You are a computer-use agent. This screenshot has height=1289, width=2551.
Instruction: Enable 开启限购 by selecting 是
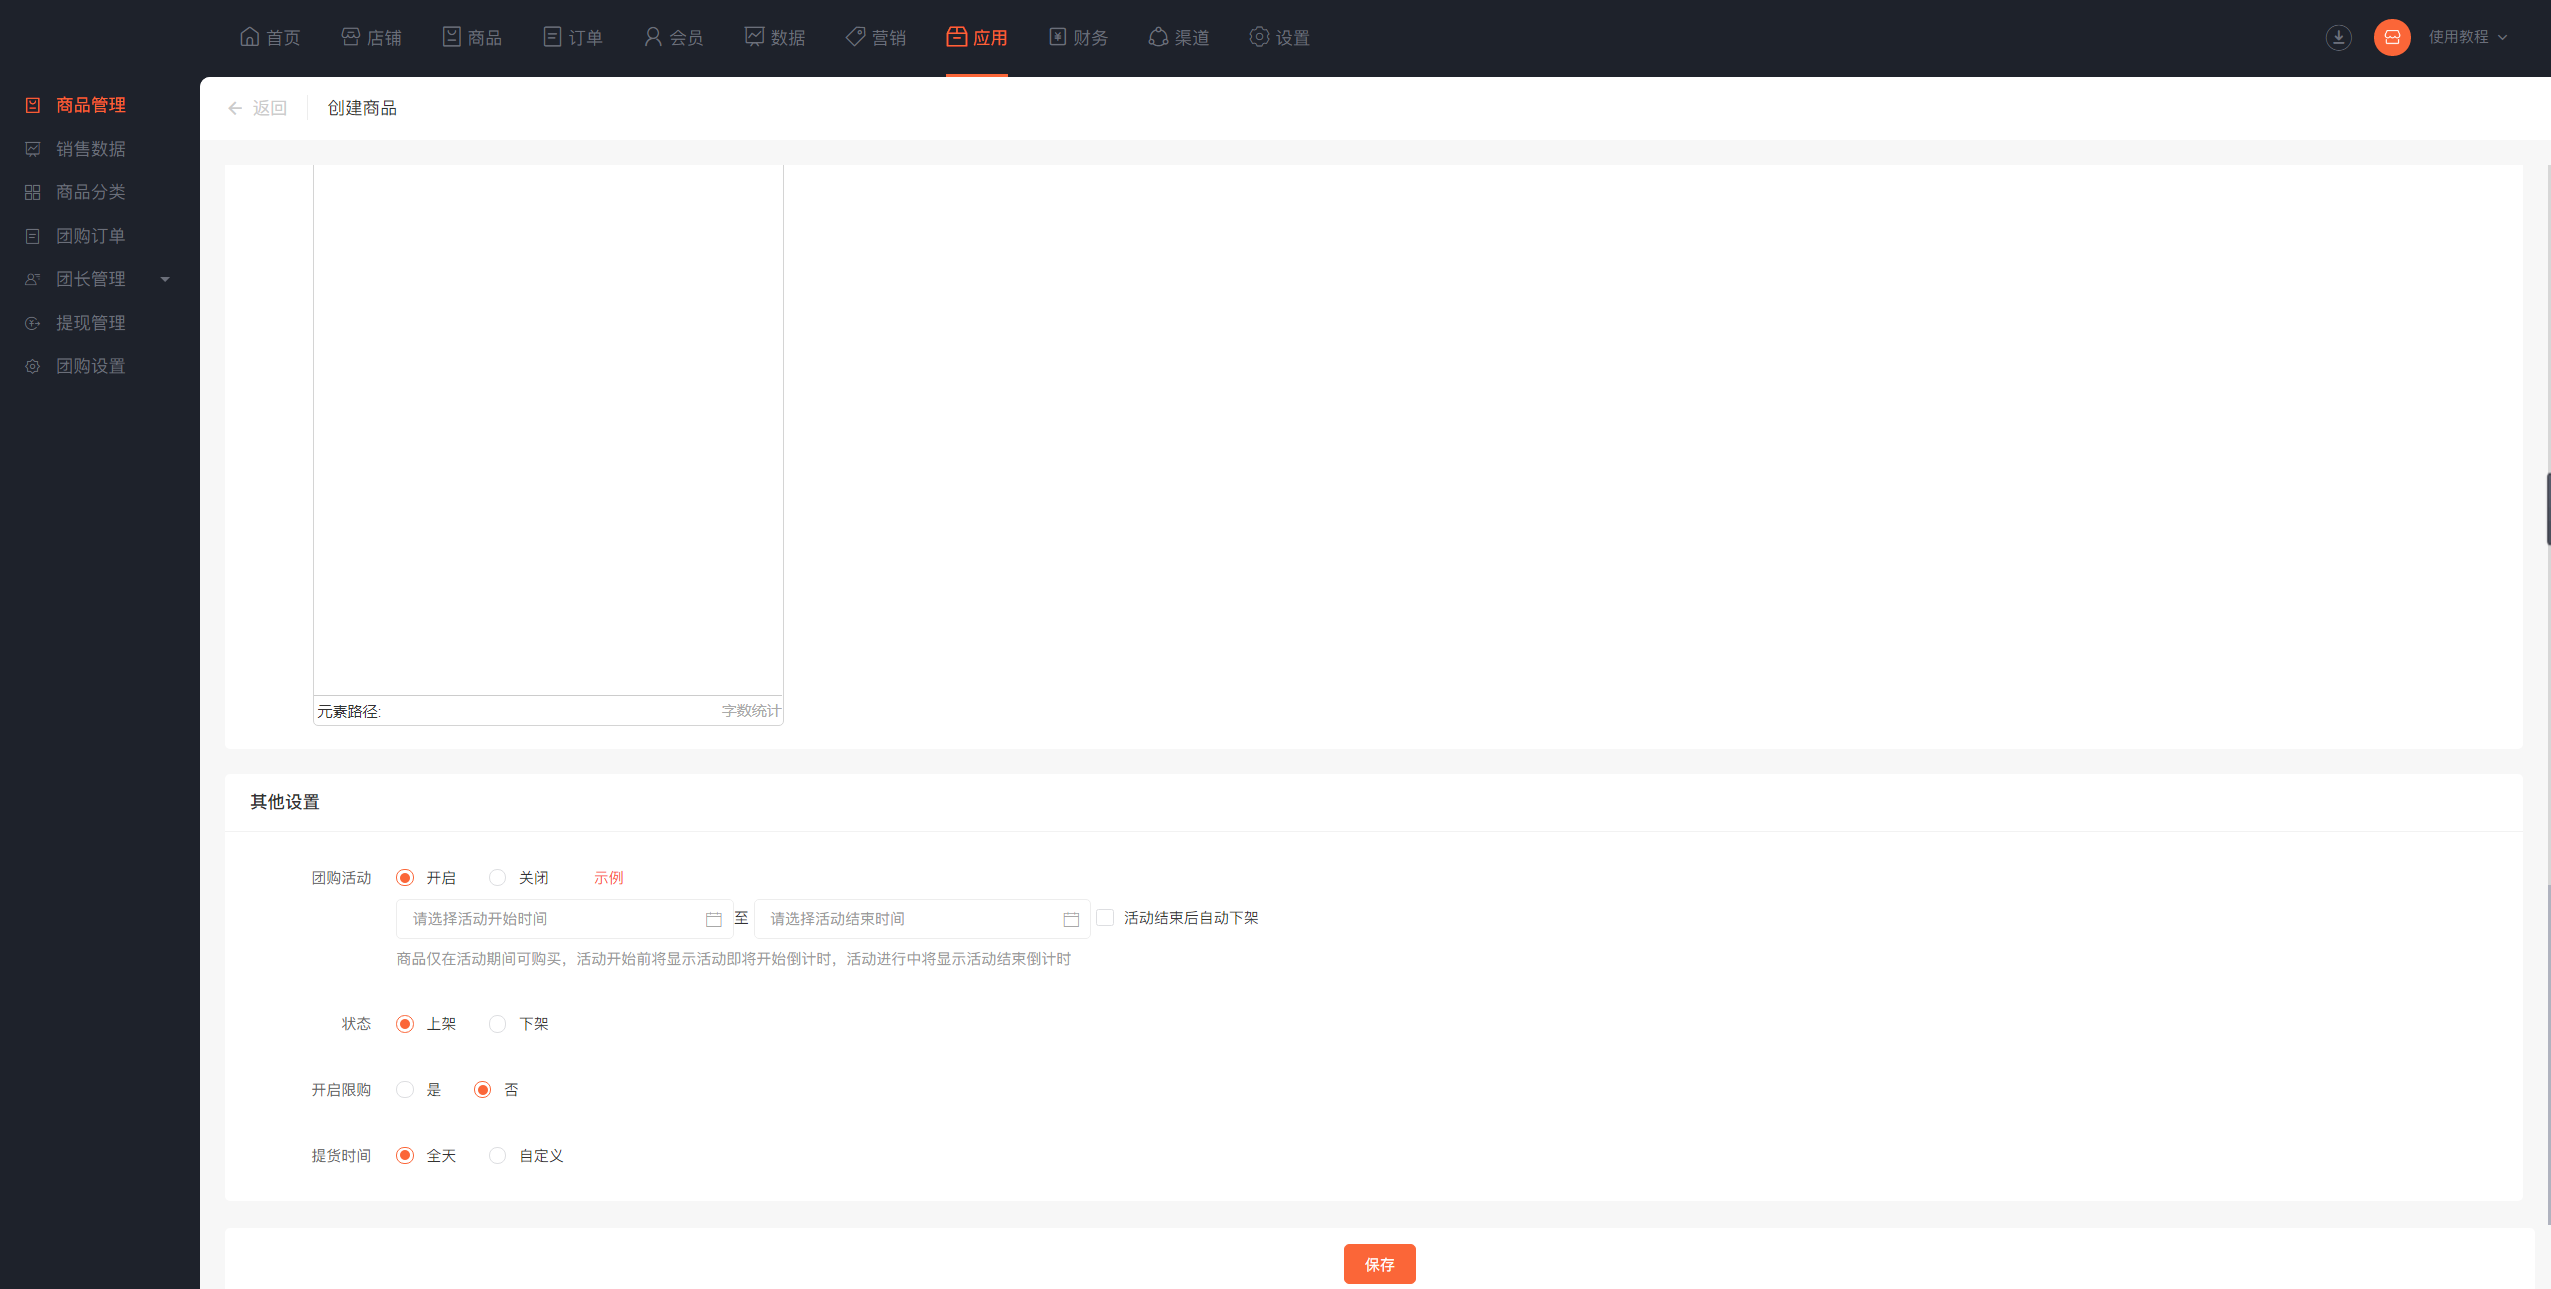pyautogui.click(x=406, y=1088)
